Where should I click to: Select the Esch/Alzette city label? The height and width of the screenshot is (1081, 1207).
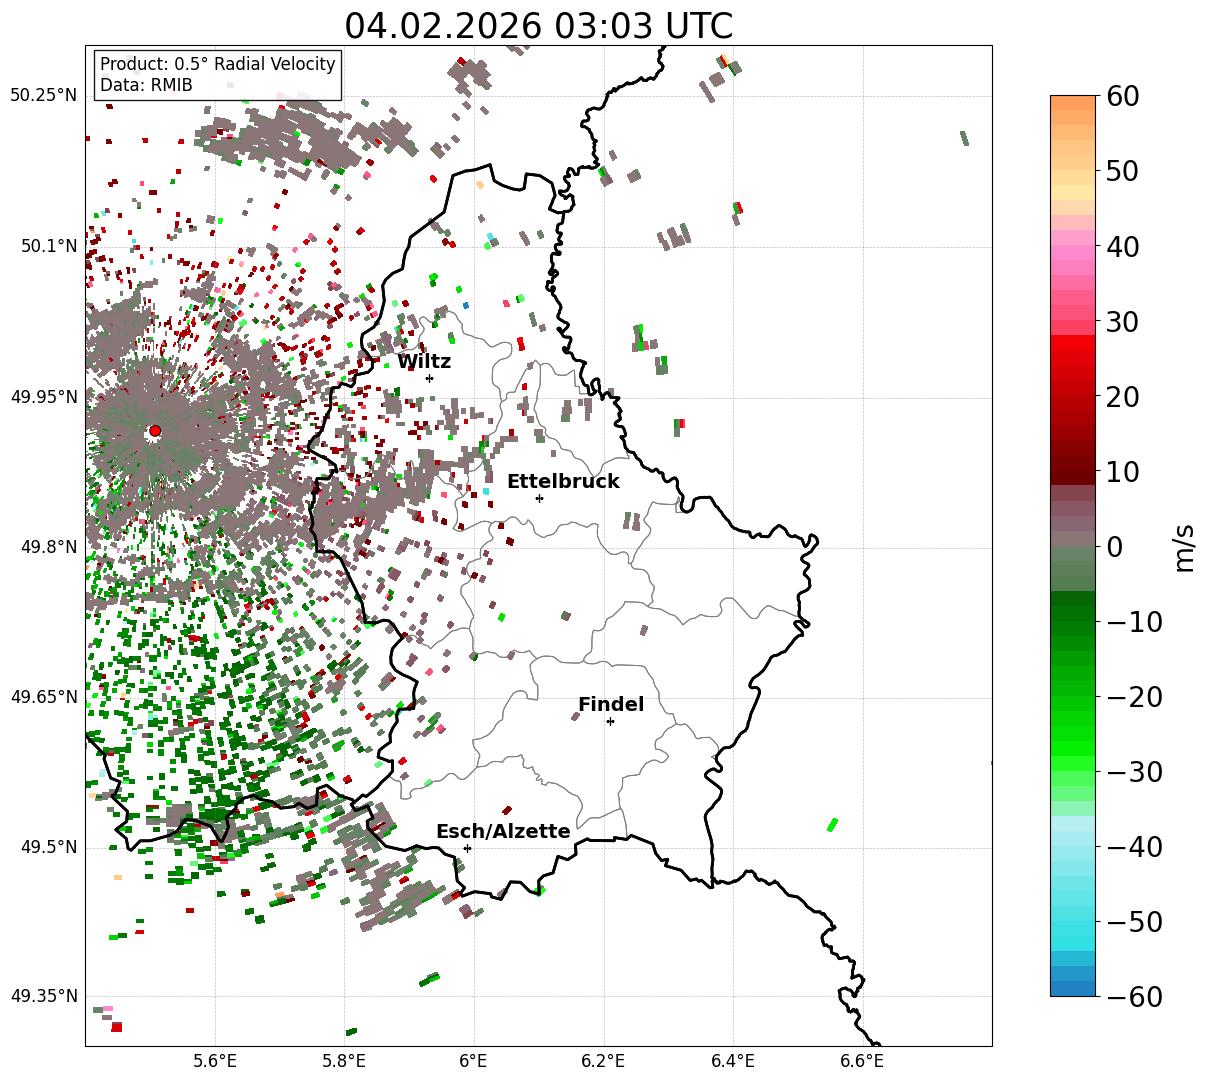[503, 832]
